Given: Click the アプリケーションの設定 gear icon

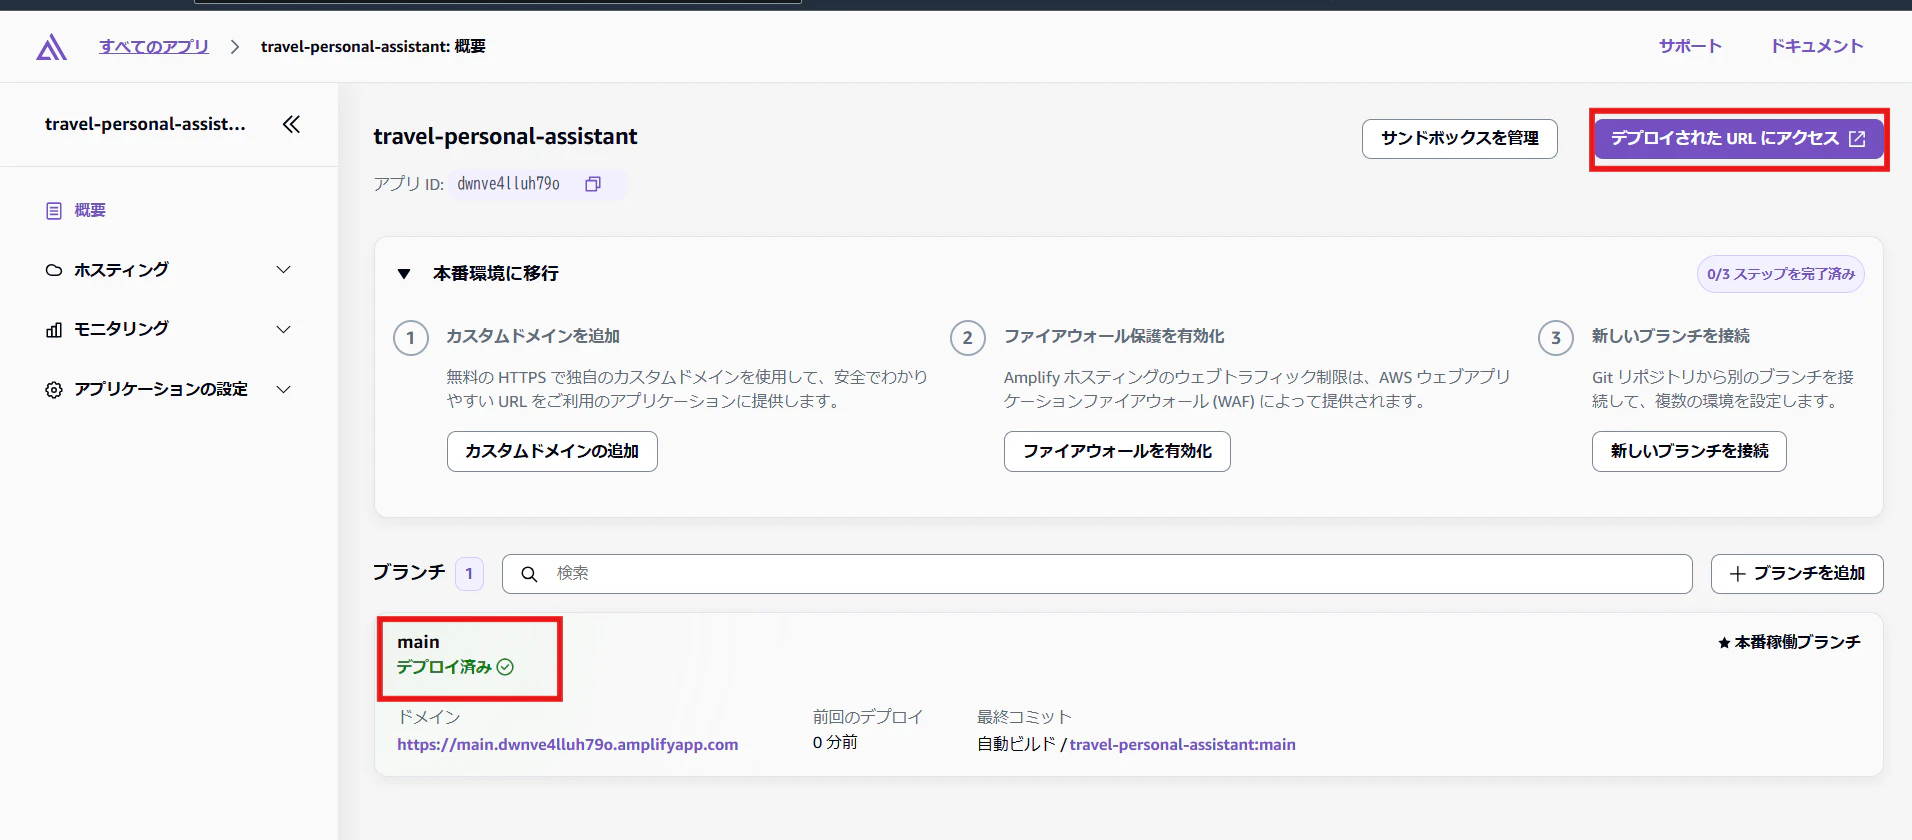Looking at the screenshot, I should pyautogui.click(x=54, y=390).
